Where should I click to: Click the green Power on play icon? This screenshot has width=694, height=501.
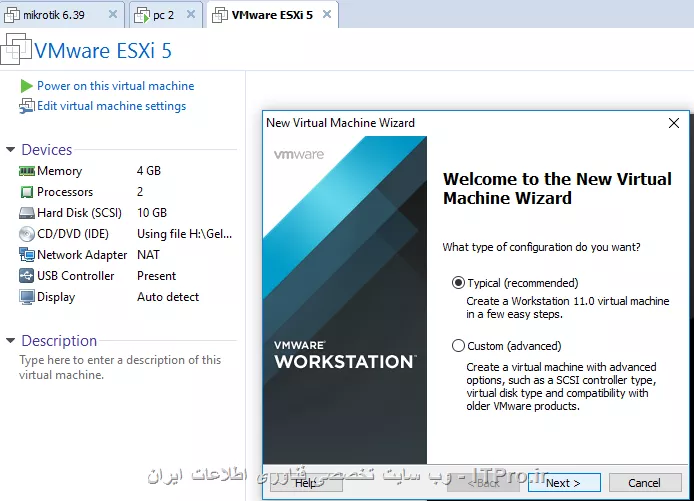(27, 86)
